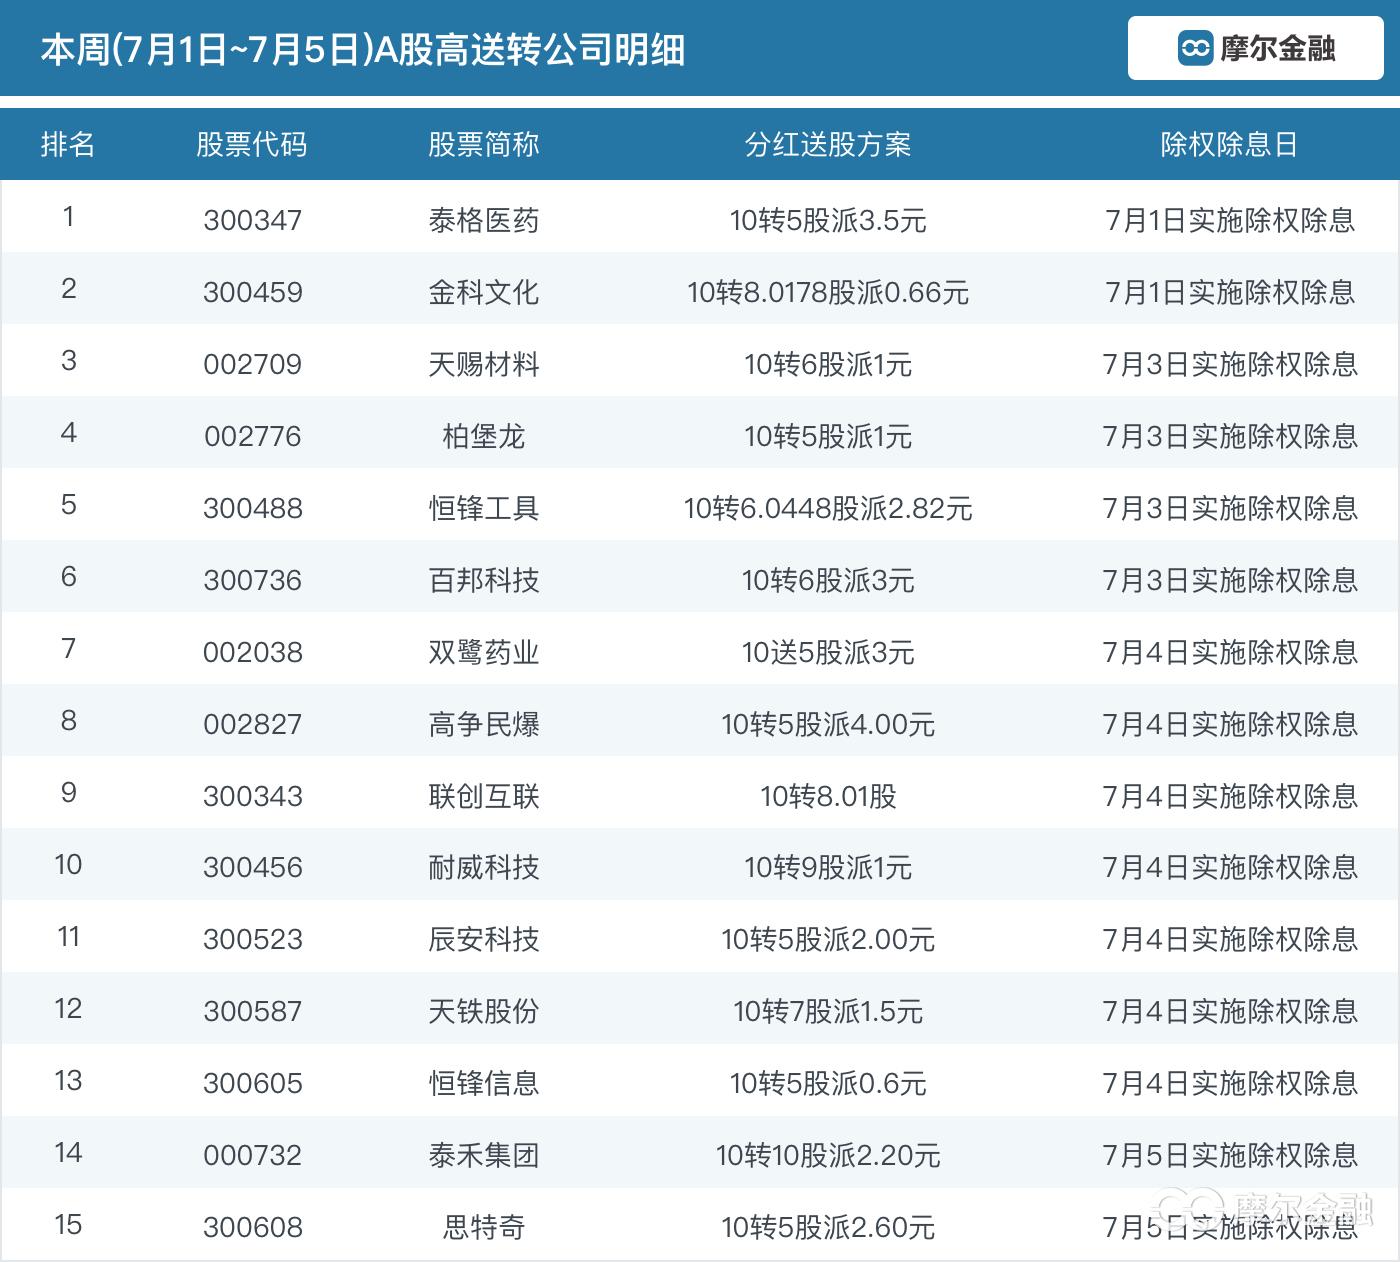Click stock name 柏堡龙
Image resolution: width=1400 pixels, height=1262 pixels.
[x=484, y=436]
